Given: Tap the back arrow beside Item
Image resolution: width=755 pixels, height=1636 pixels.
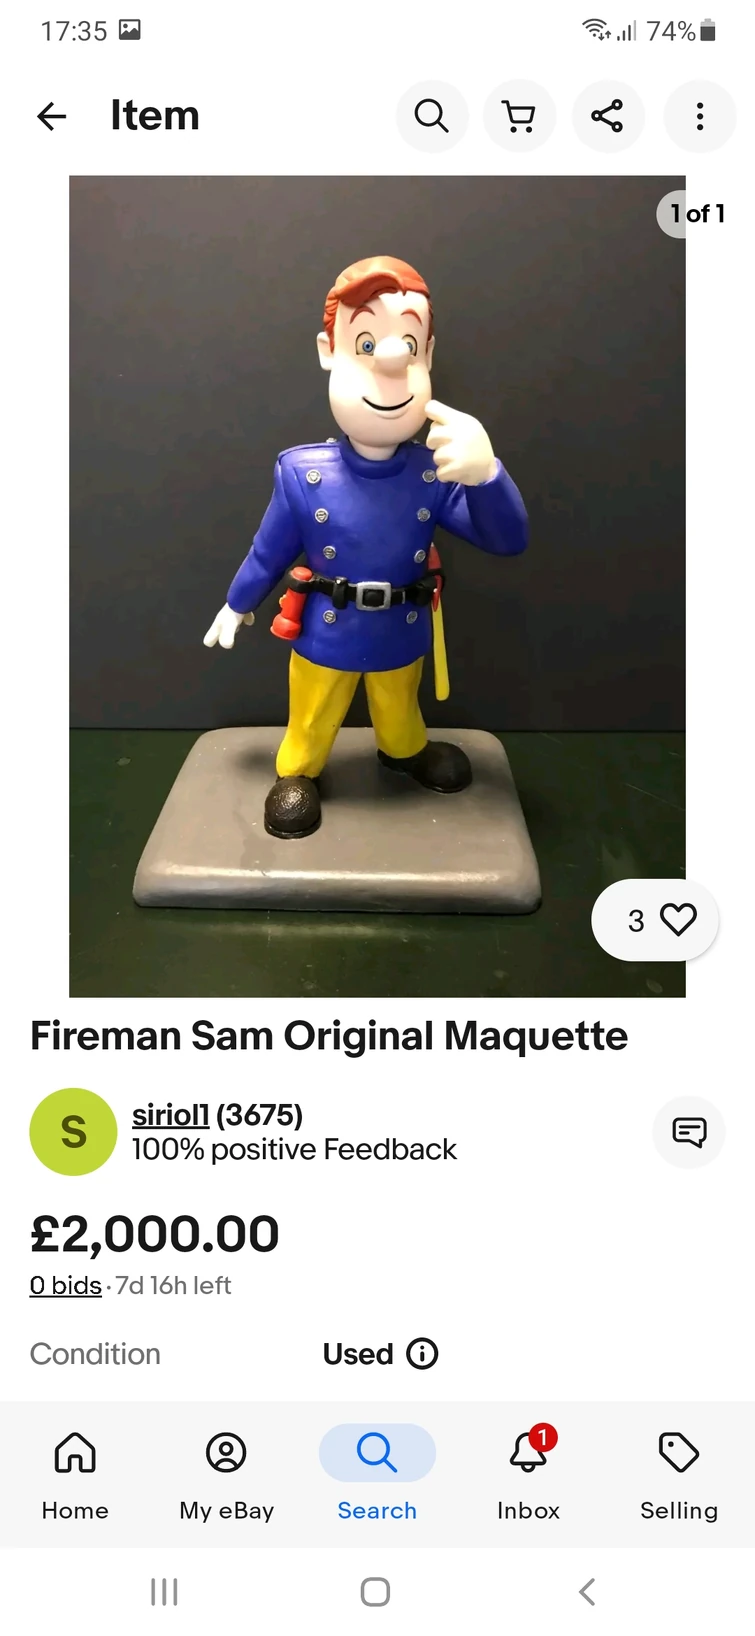Looking at the screenshot, I should point(52,116).
